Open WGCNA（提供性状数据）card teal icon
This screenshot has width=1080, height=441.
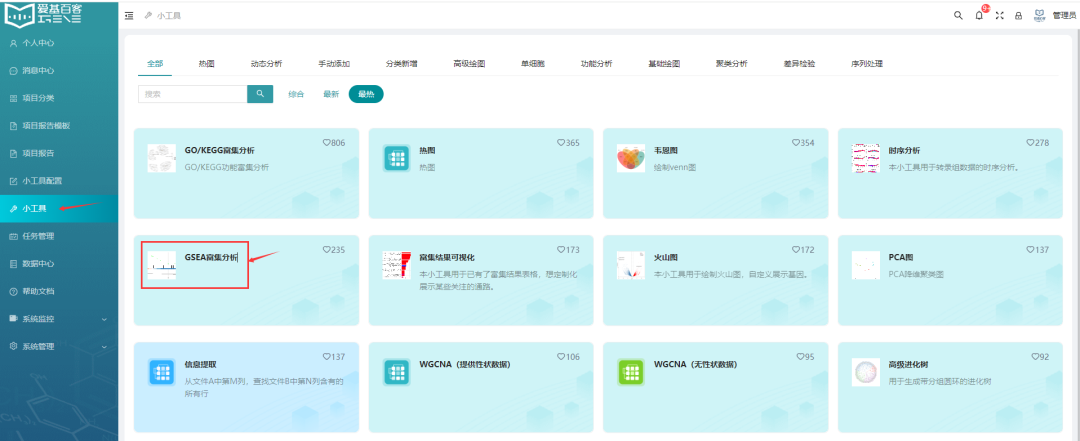[x=396, y=372]
